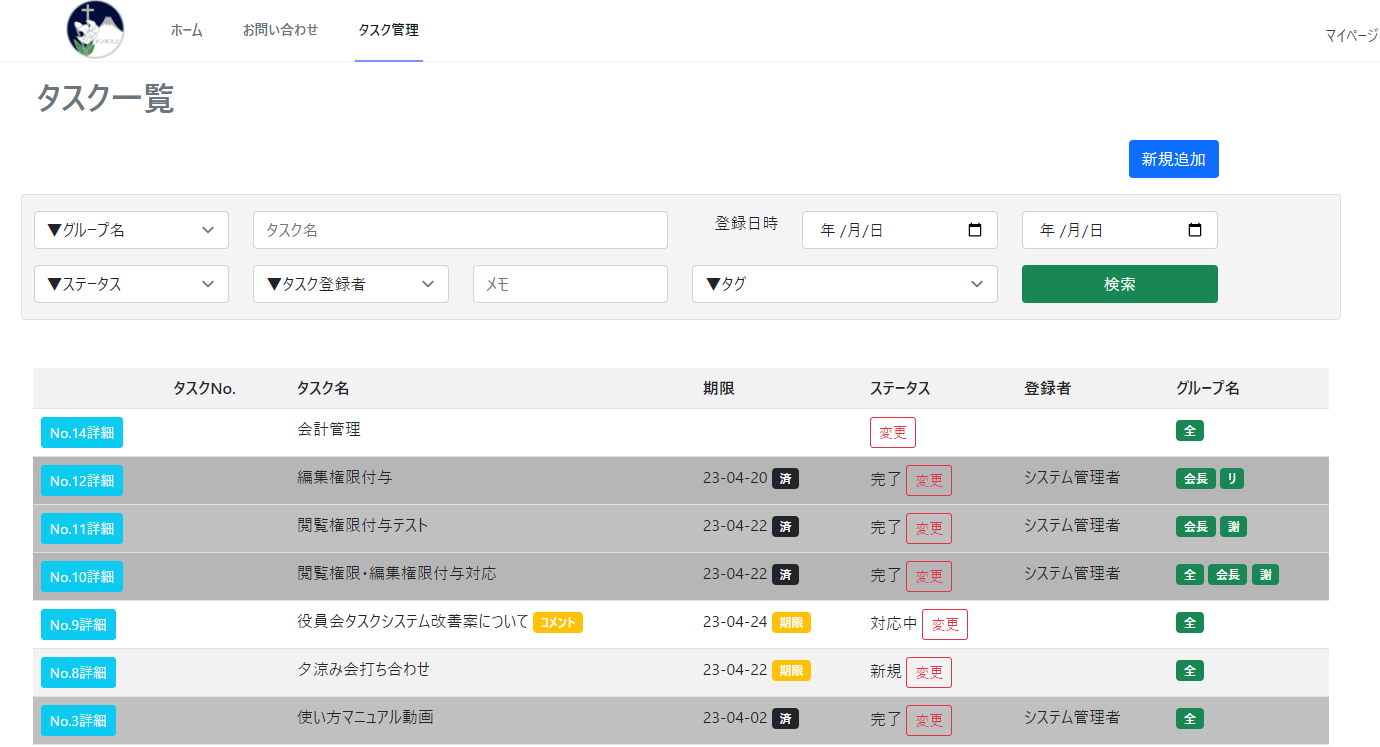Select the タスク管理 tab
This screenshot has height=747, width=1380.
[388, 30]
